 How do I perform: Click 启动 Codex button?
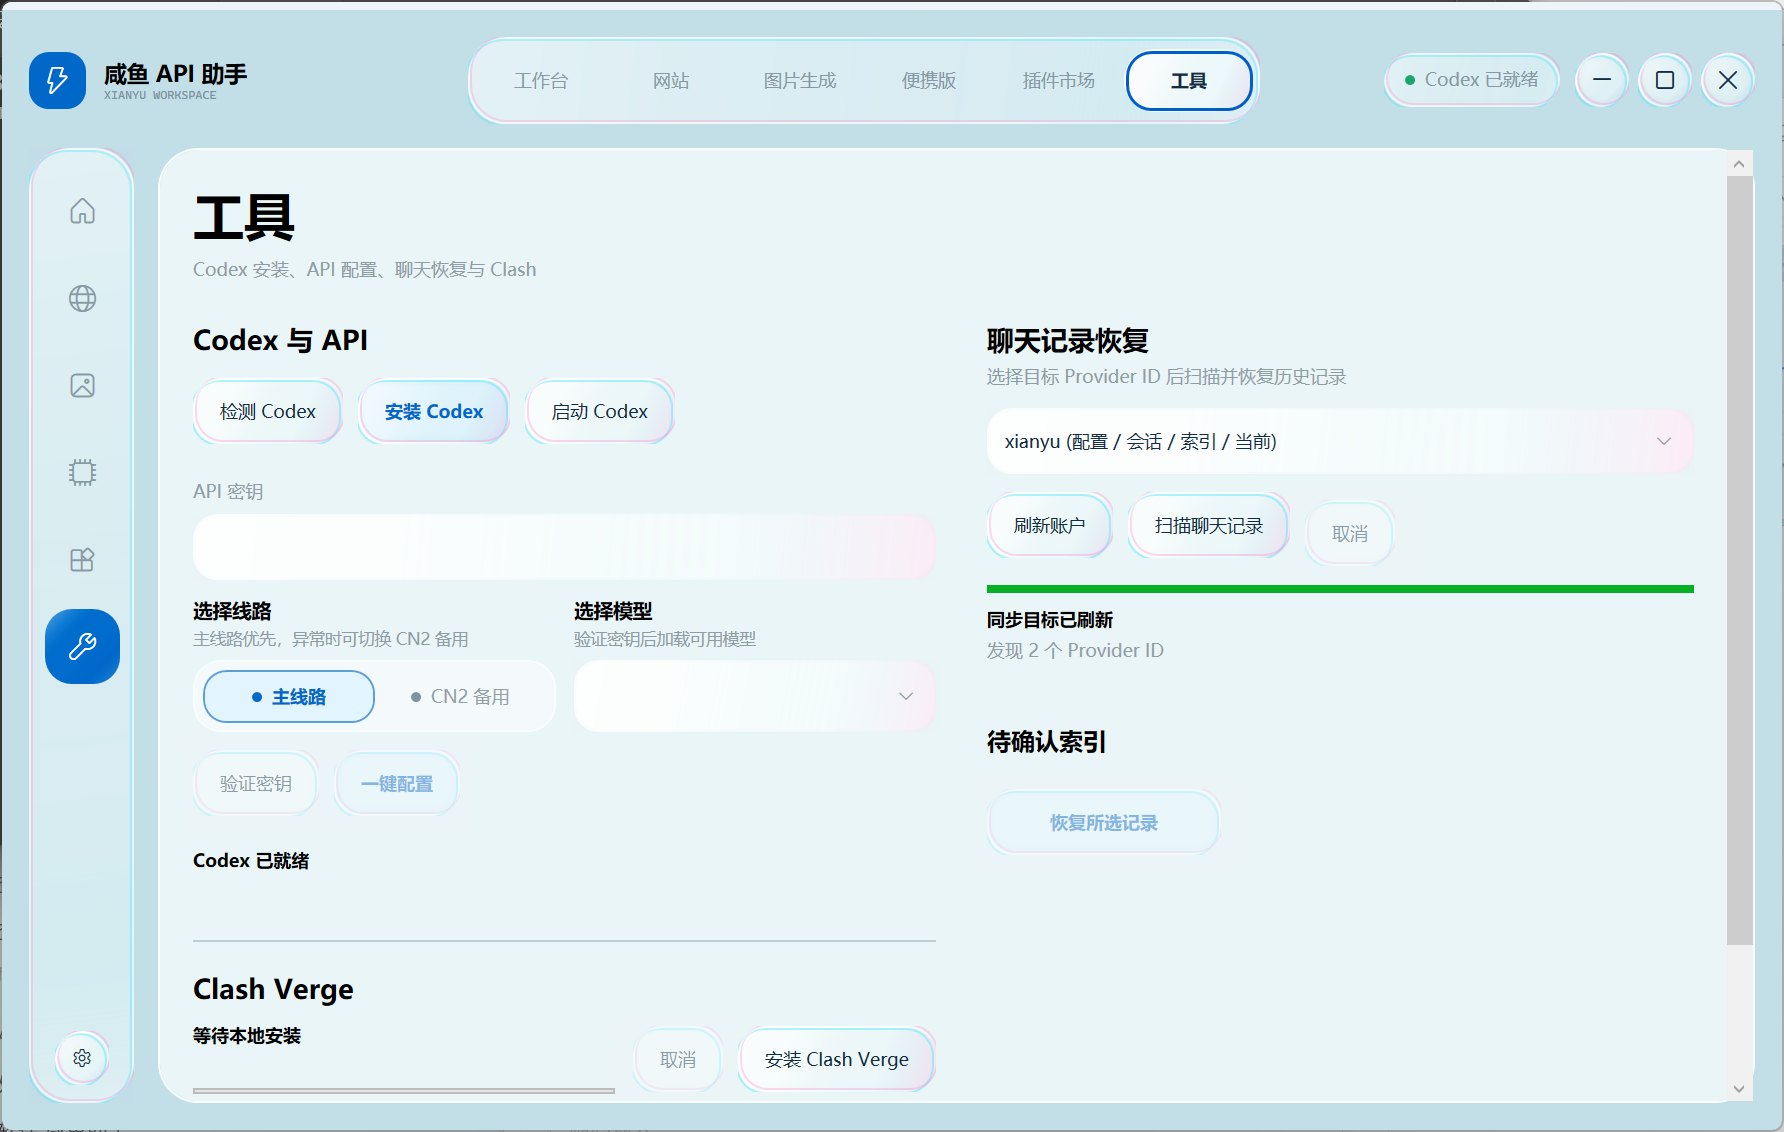coord(600,411)
